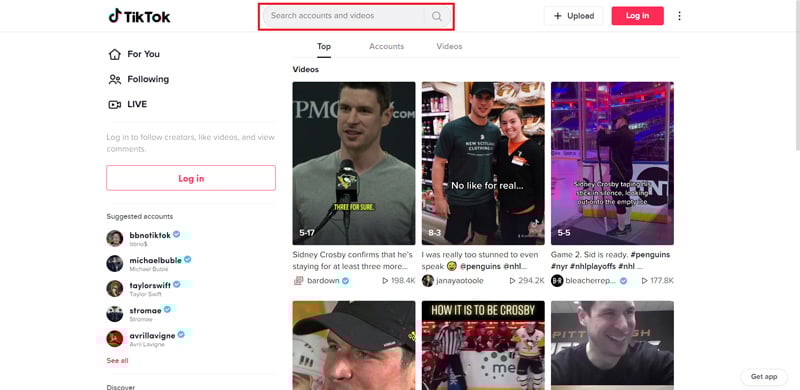
Task: Focus the Search accounts and videos field
Action: pos(356,16)
